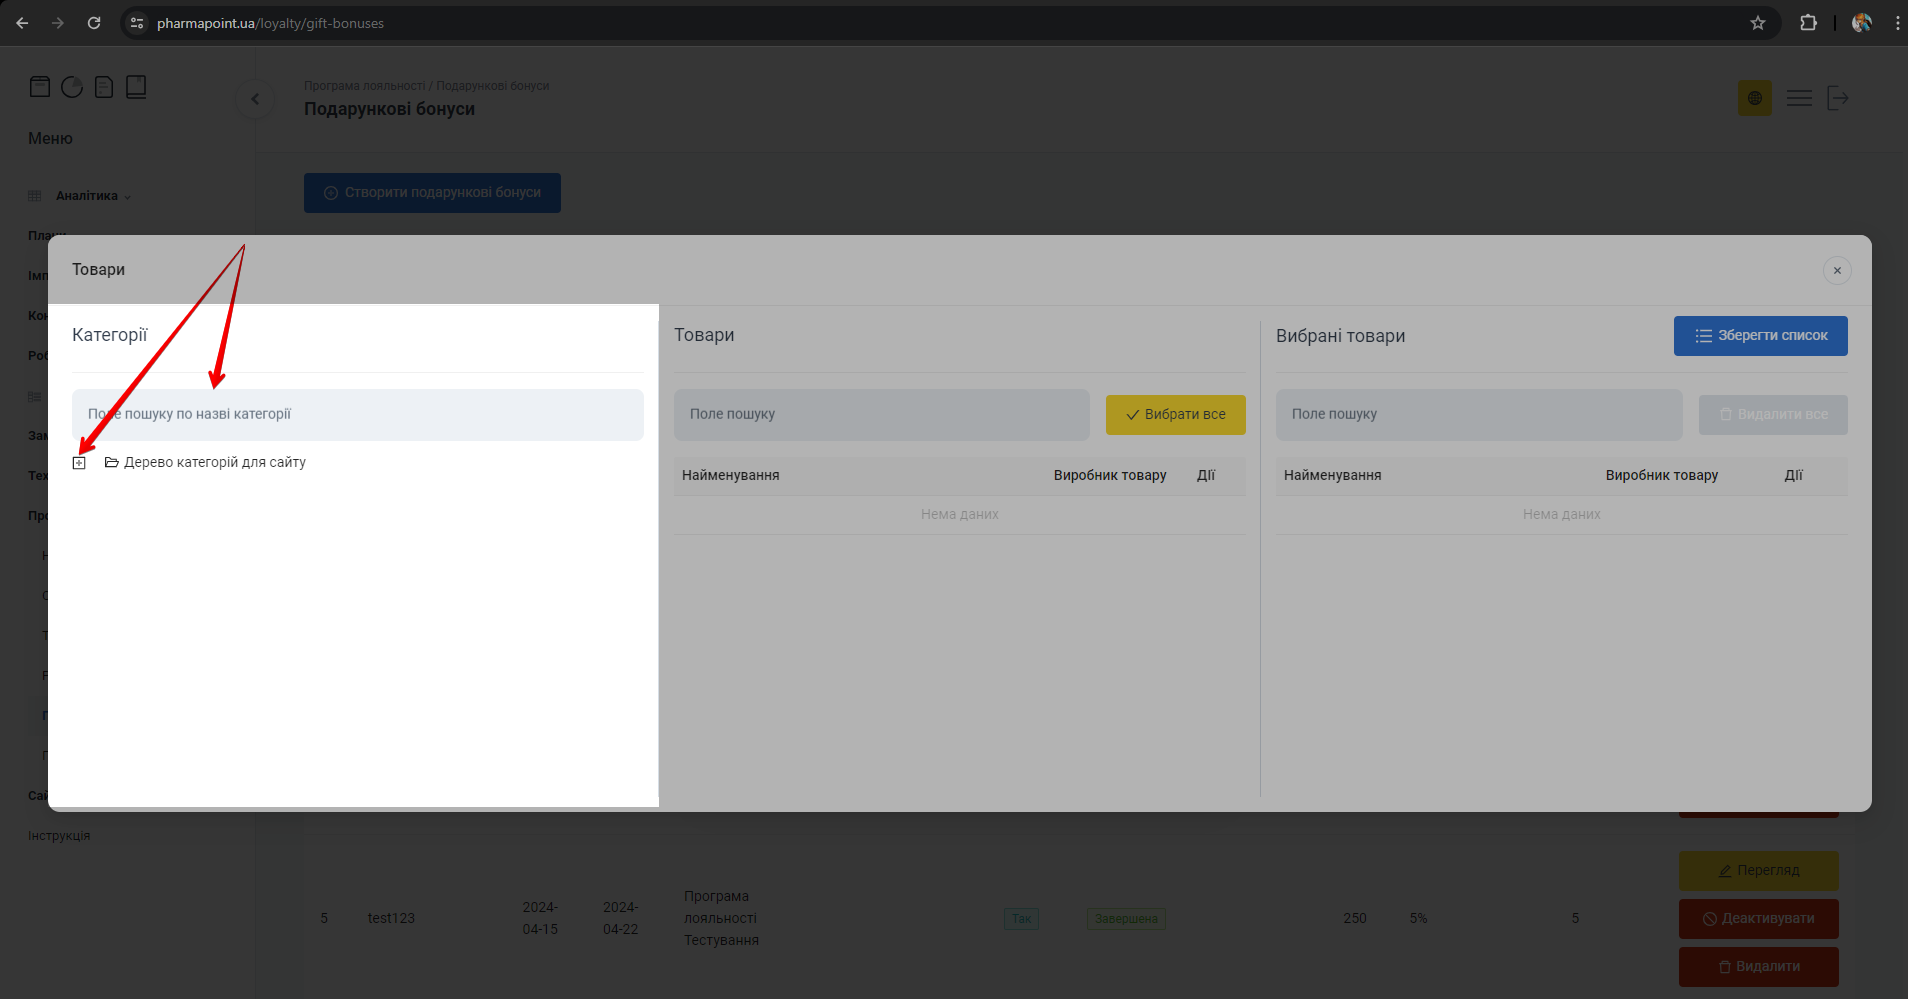Collapse the sidebar with the chevron button

point(255,99)
